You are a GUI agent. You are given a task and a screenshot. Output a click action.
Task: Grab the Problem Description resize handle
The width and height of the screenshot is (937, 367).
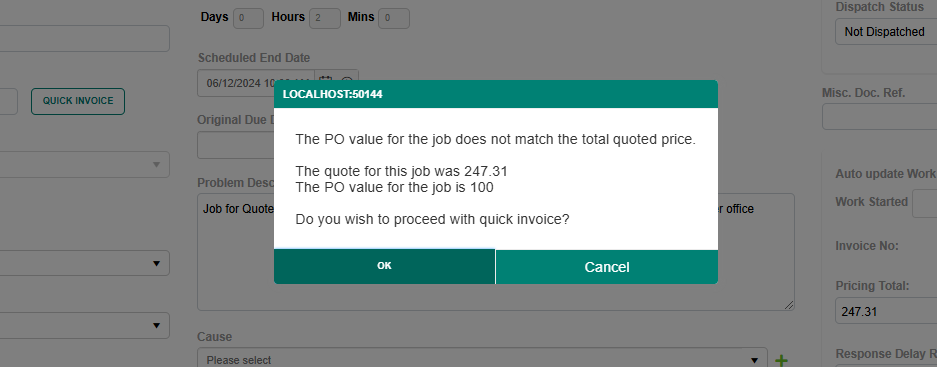789,305
